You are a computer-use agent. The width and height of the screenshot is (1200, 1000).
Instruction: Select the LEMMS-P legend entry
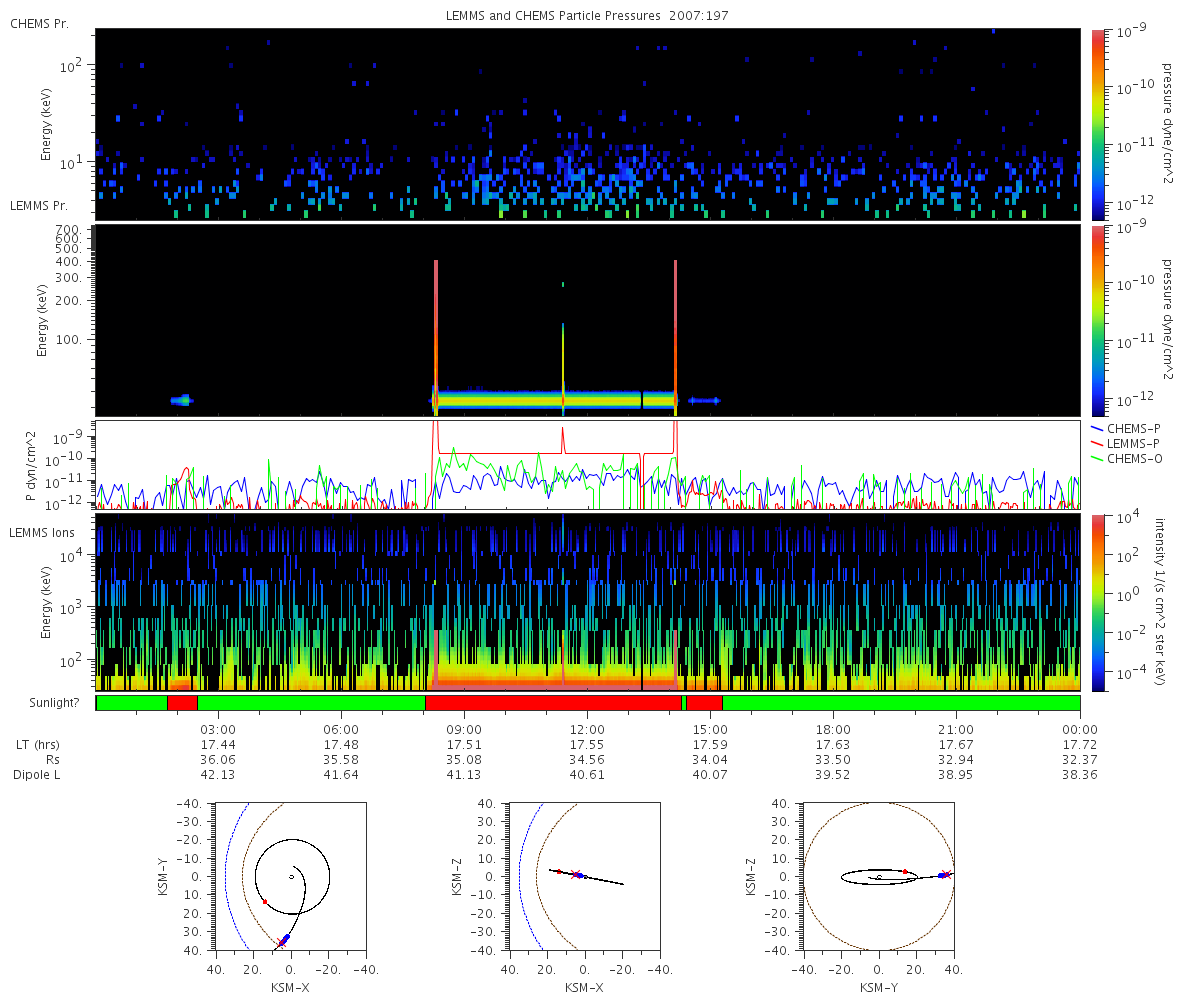coord(1128,442)
